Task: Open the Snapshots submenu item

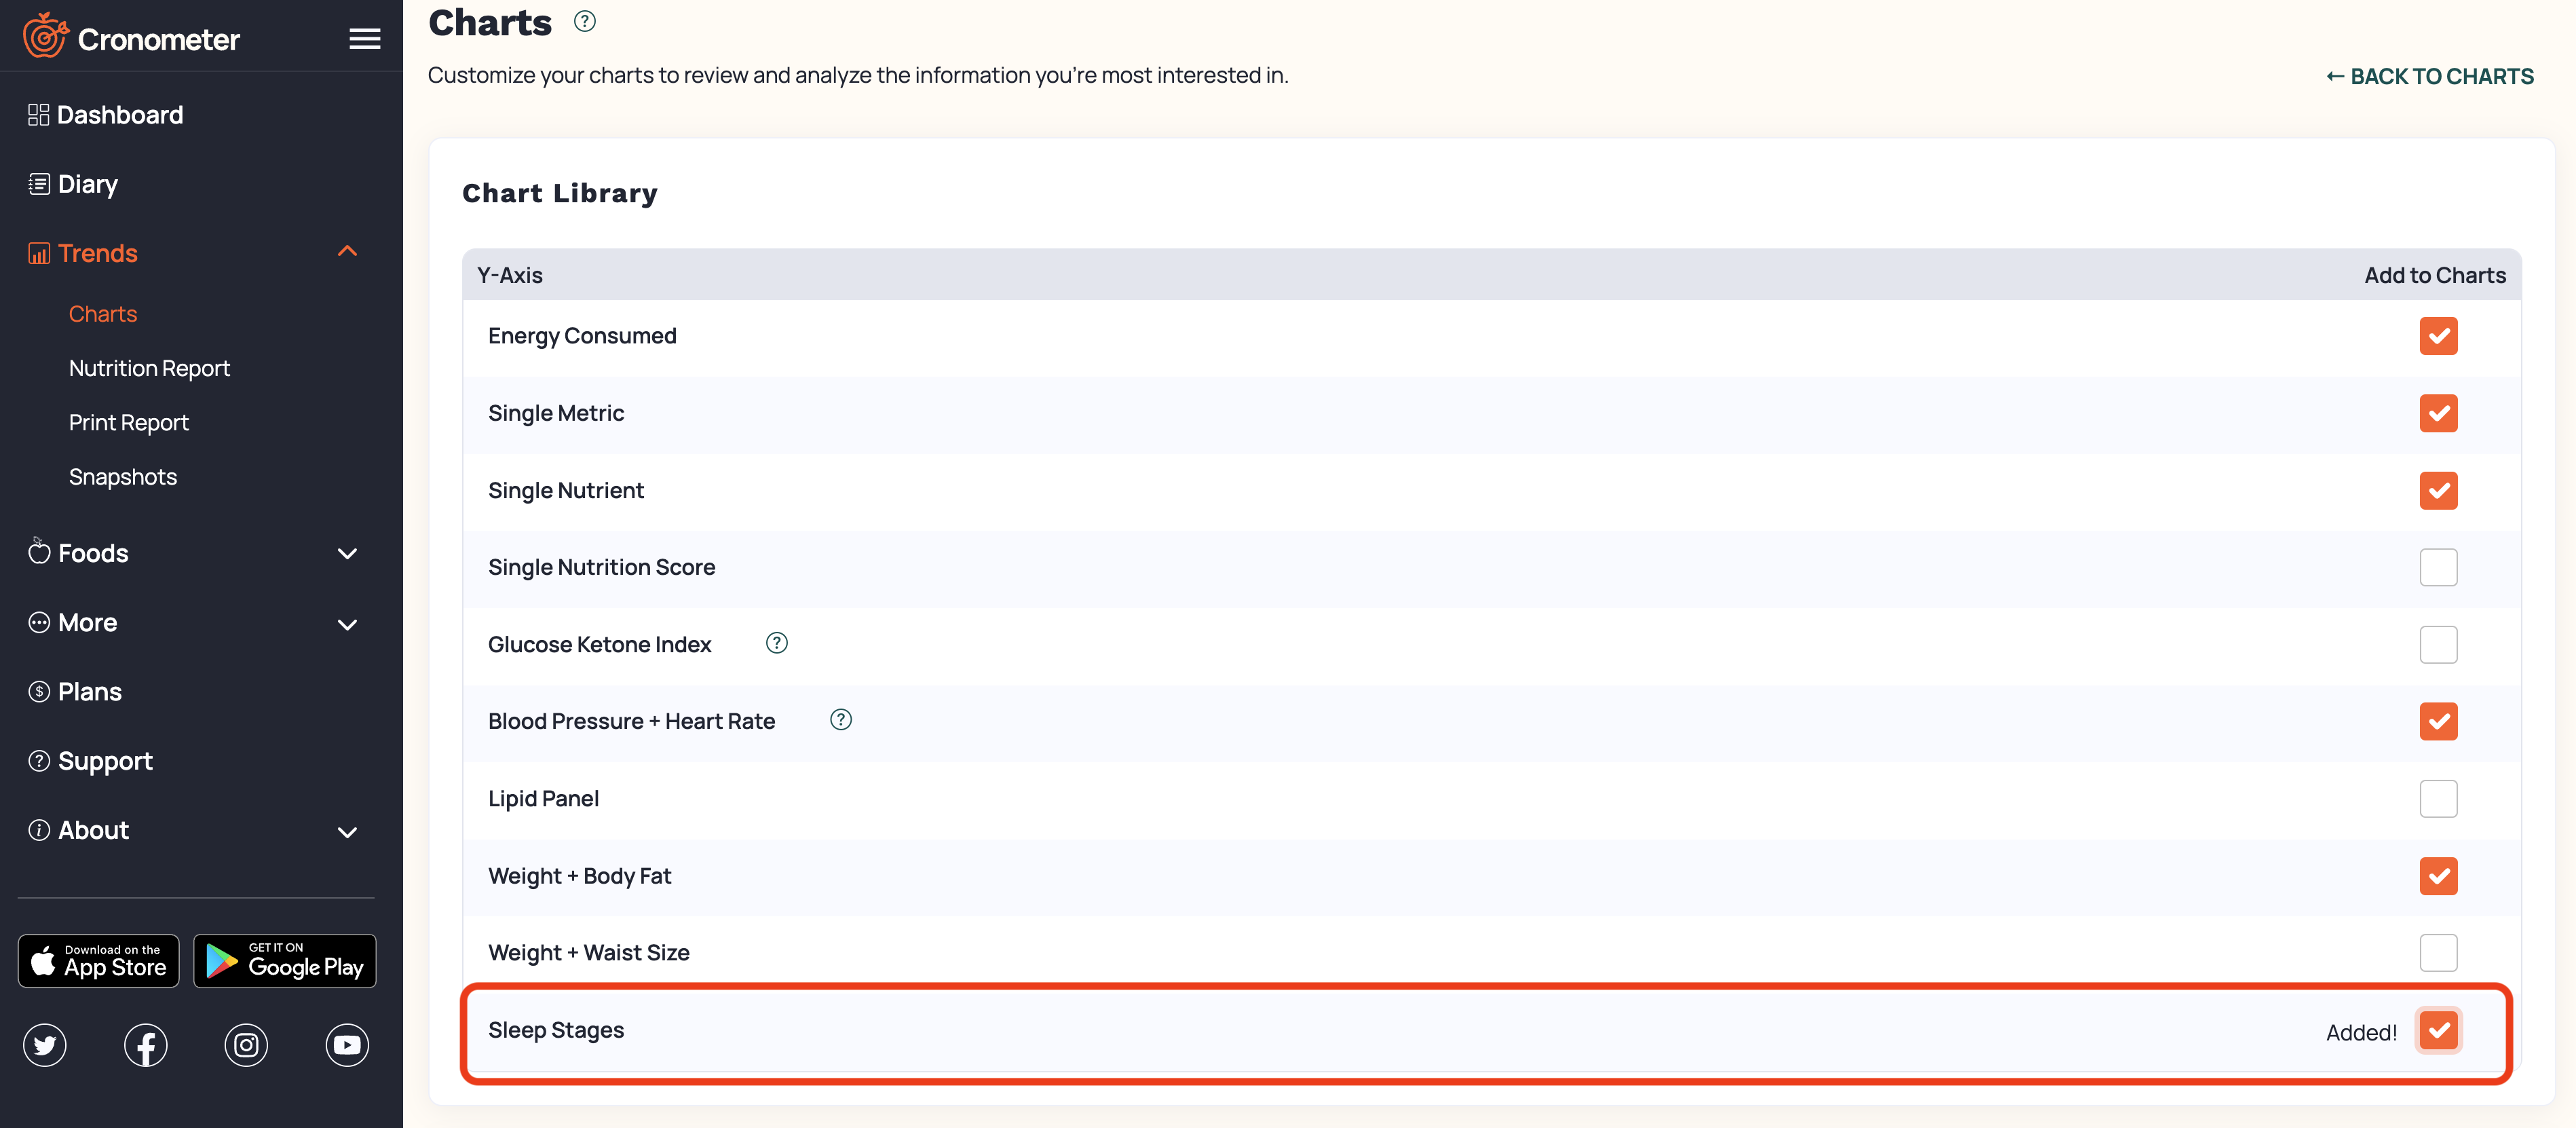Action: 122,477
